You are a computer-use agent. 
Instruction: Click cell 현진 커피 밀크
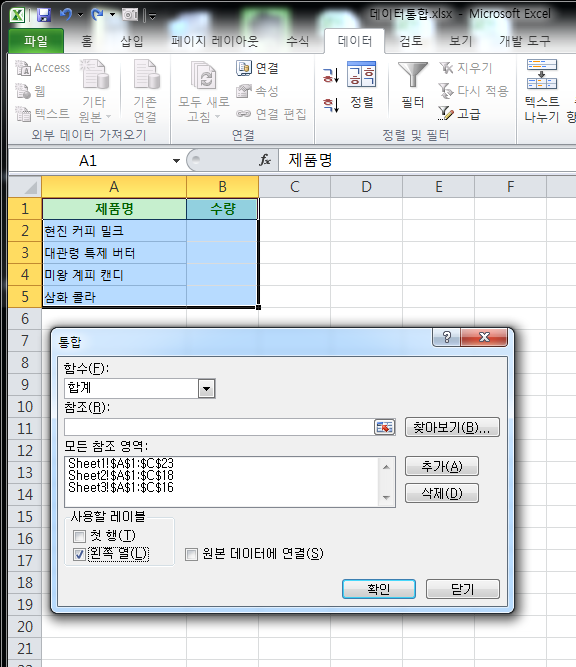click(114, 231)
